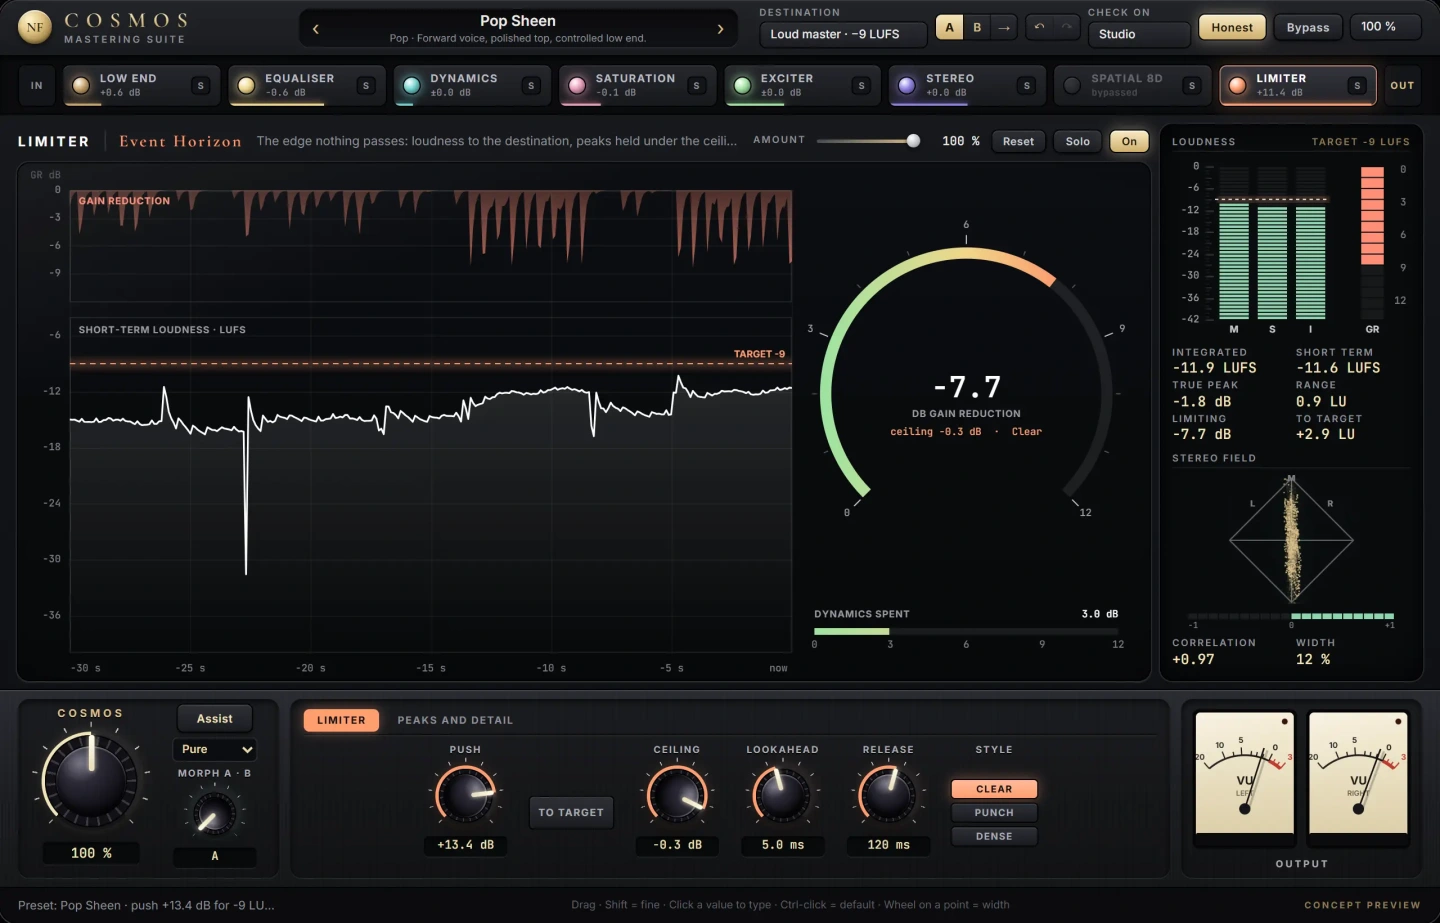Click the NF logo badge
This screenshot has height=923, width=1440.
pos(35,27)
